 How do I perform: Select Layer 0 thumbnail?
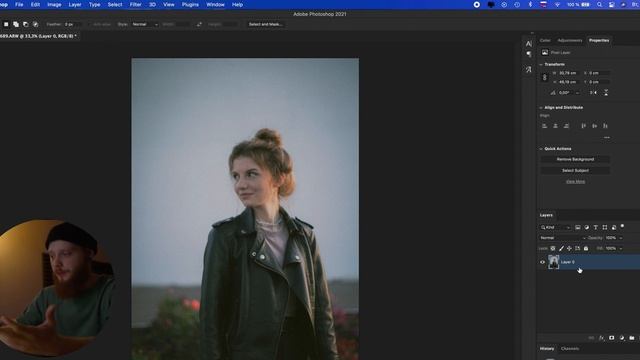click(x=554, y=262)
